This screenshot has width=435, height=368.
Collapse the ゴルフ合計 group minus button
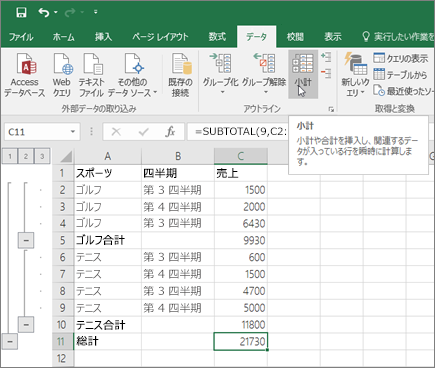[26, 240]
